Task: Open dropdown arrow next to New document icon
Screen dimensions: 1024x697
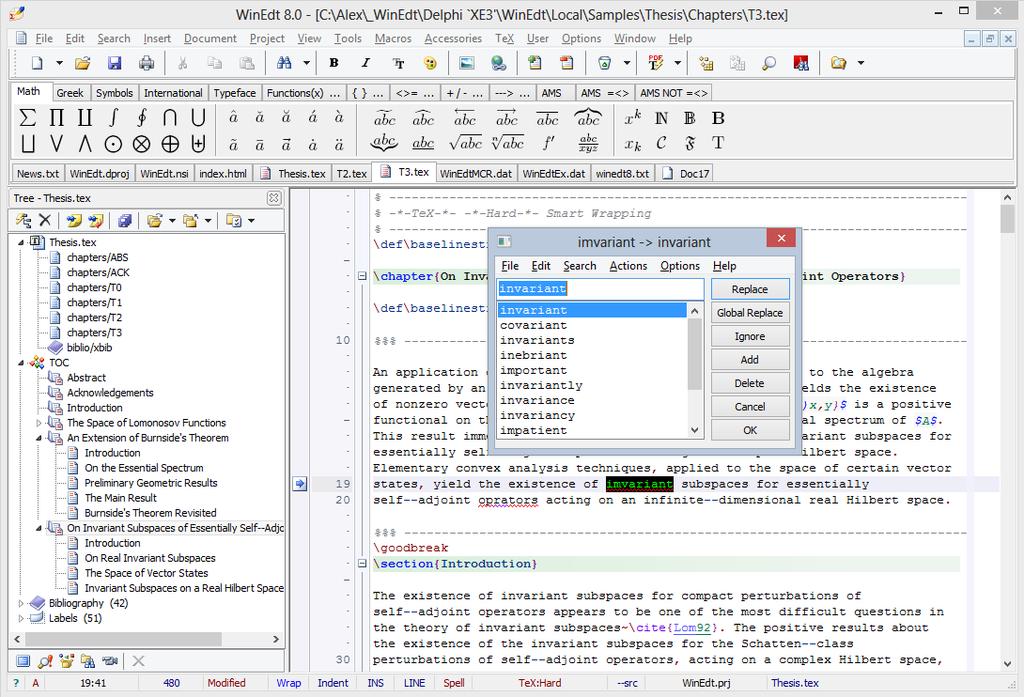Action: pos(59,63)
